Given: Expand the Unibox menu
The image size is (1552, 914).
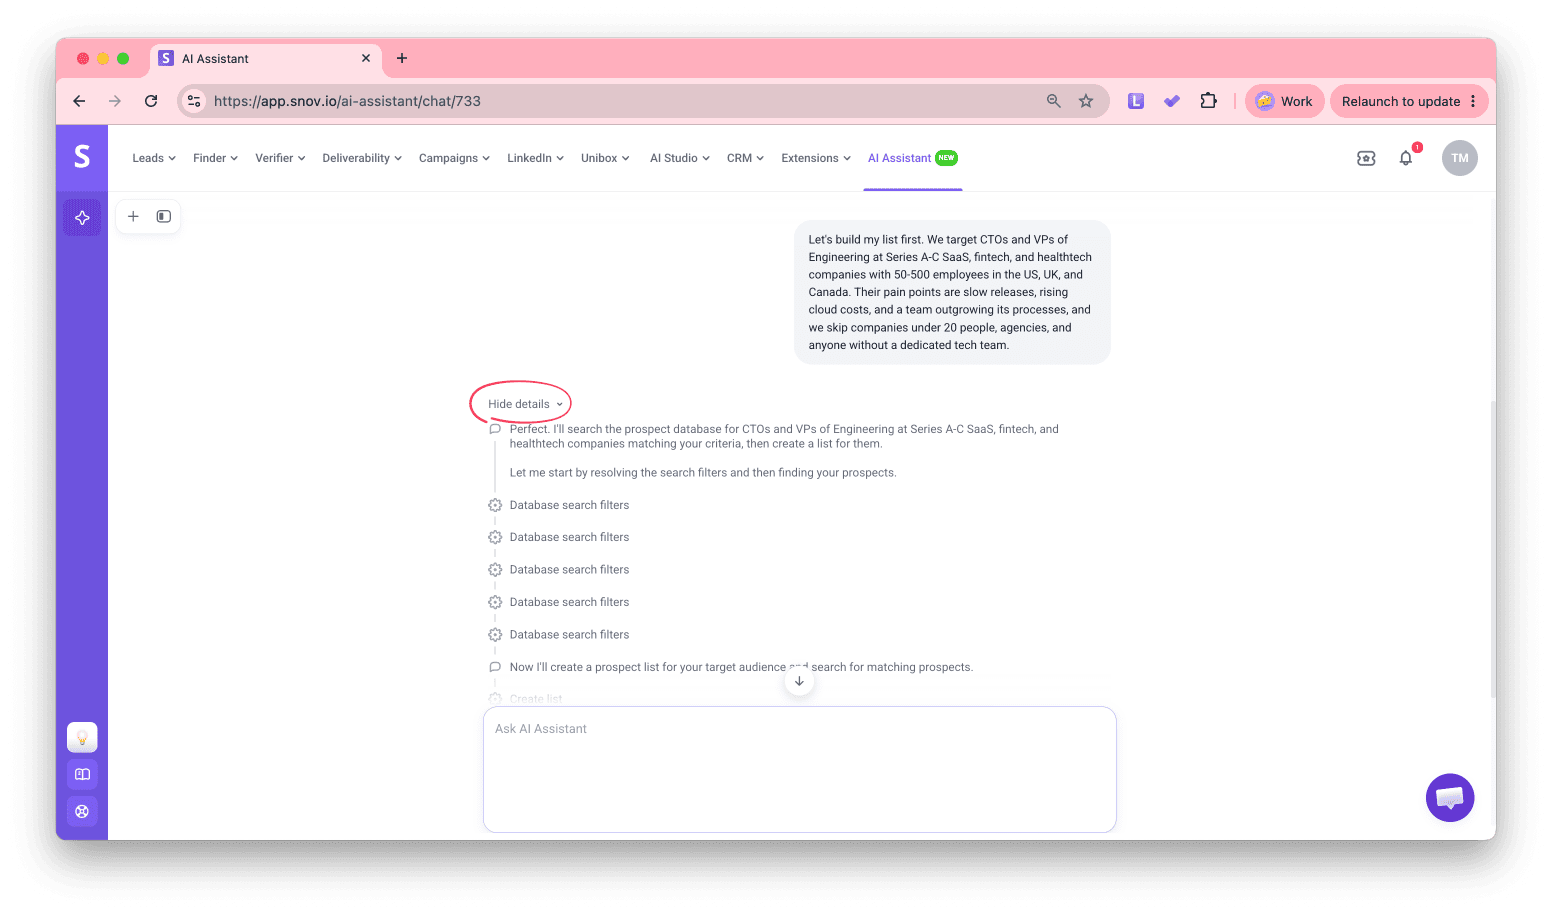Looking at the screenshot, I should [x=605, y=158].
